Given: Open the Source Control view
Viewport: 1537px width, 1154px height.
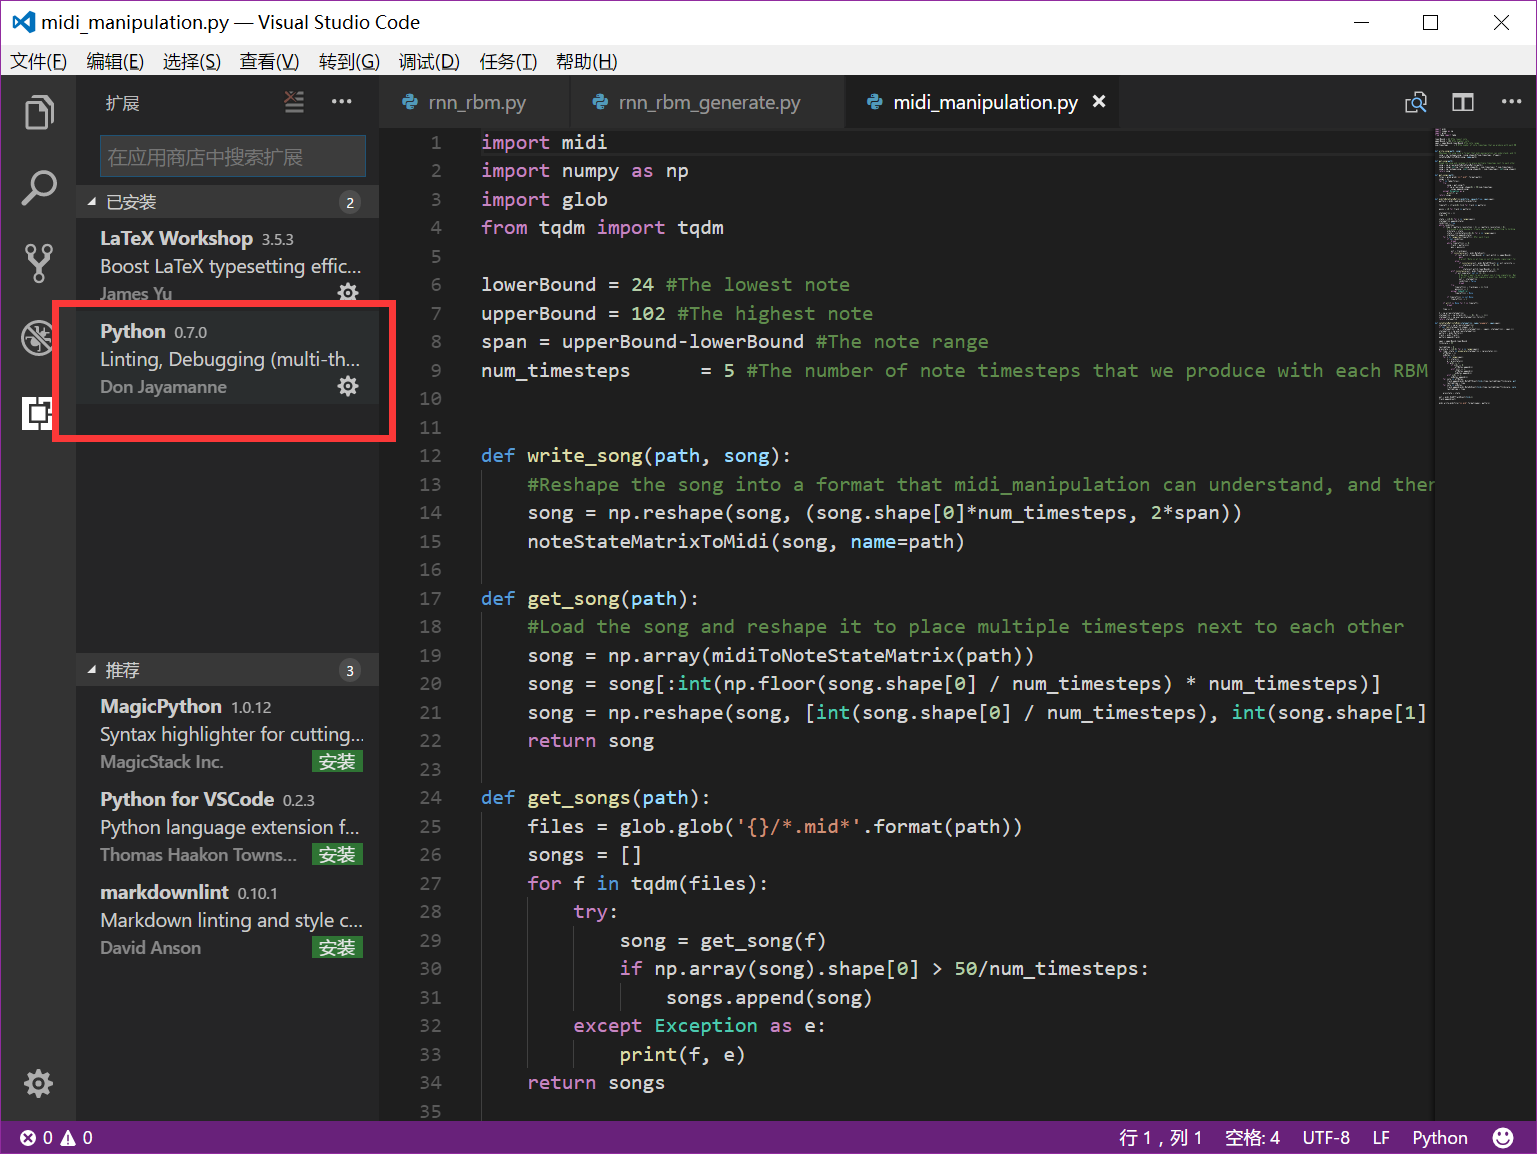Looking at the screenshot, I should coord(39,262).
